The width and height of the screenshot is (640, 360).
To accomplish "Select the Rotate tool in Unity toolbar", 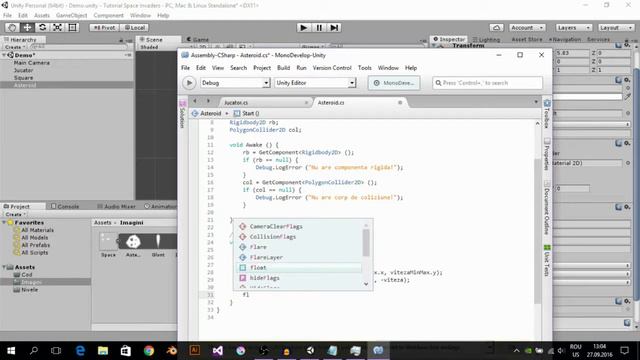I will [42, 27].
